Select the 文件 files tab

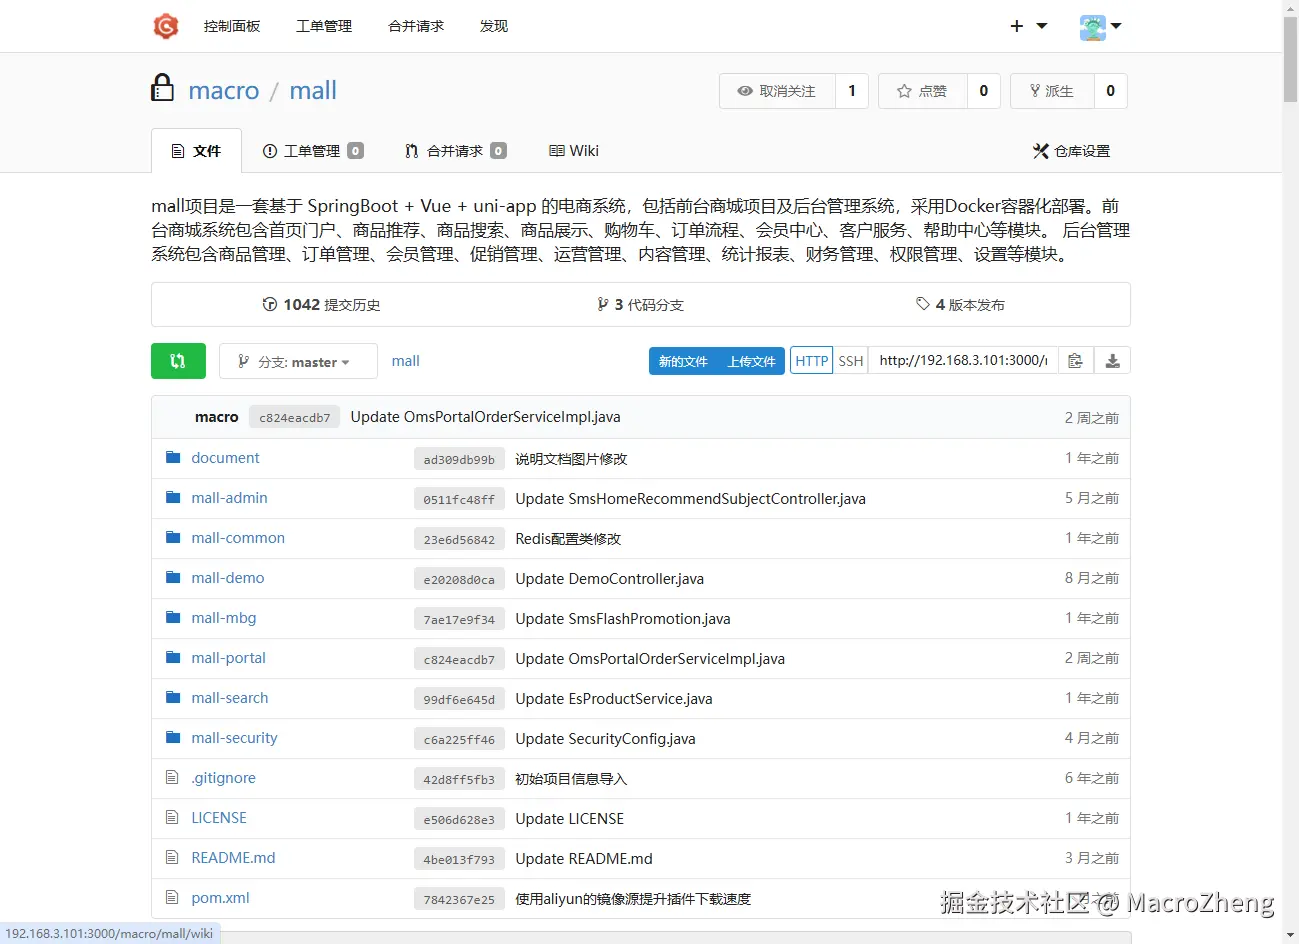tap(196, 151)
